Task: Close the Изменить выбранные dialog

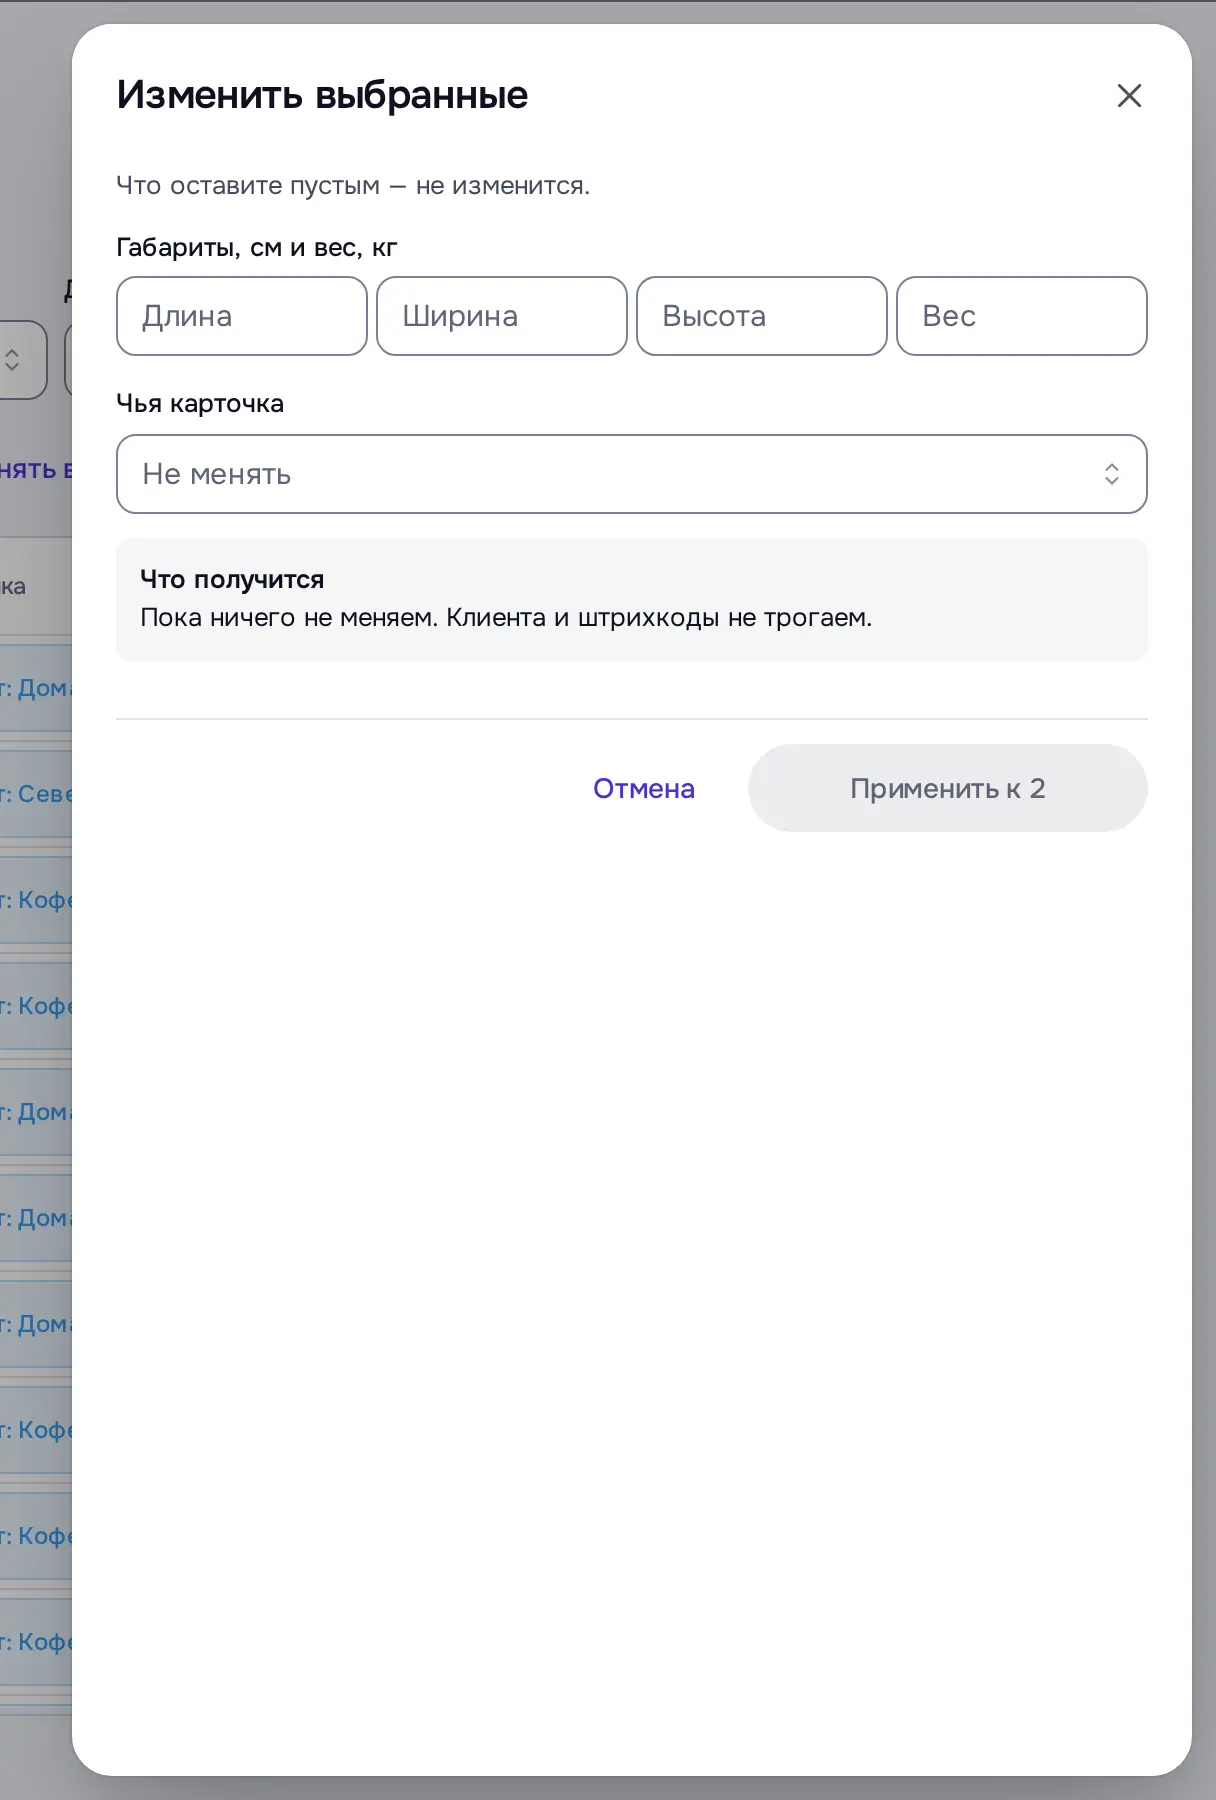Action: 1129,96
